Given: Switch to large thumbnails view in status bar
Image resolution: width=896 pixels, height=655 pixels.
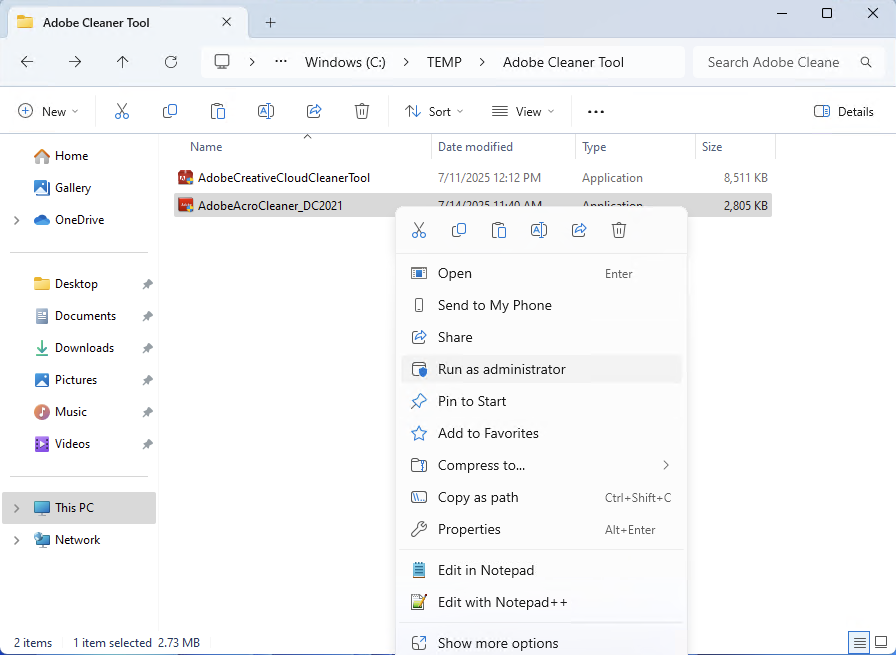Looking at the screenshot, I should pyautogui.click(x=880, y=642).
